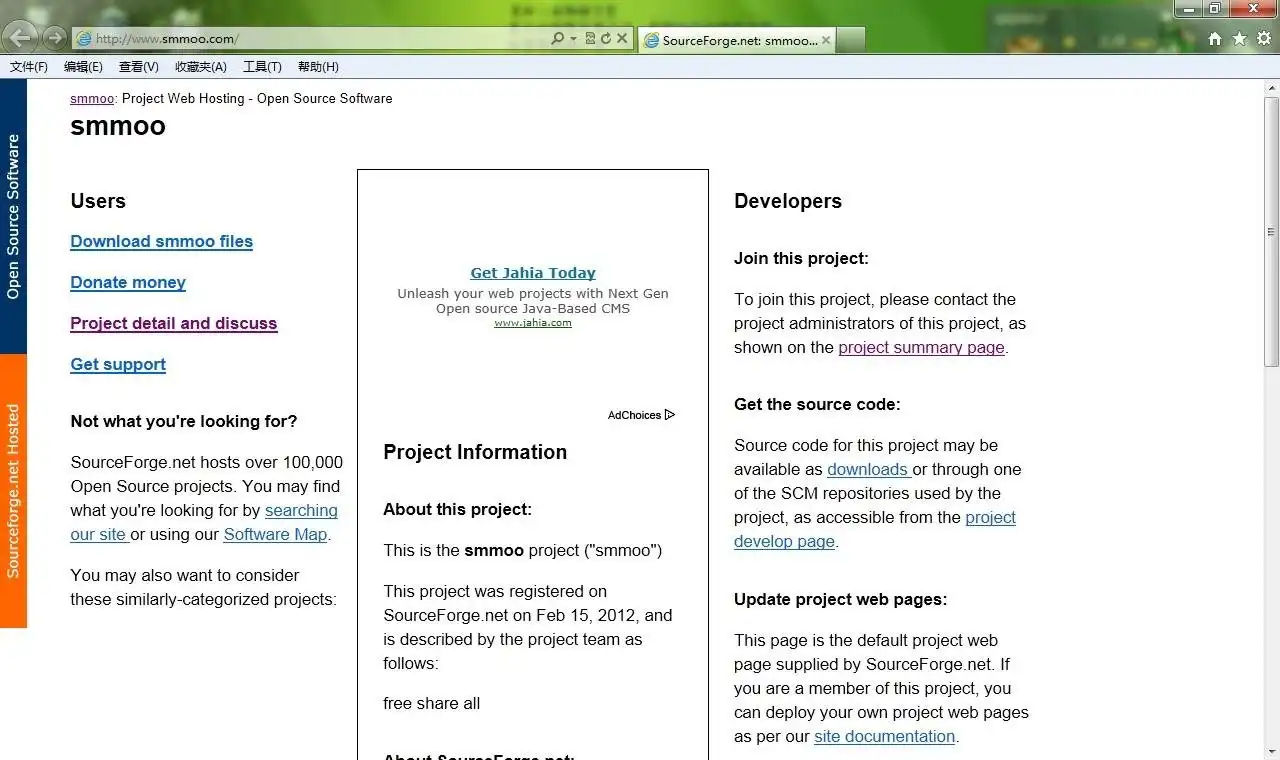Viewport: 1280px width, 760px height.
Task: Click the smmoo breadcrumb link
Action: [x=92, y=99]
